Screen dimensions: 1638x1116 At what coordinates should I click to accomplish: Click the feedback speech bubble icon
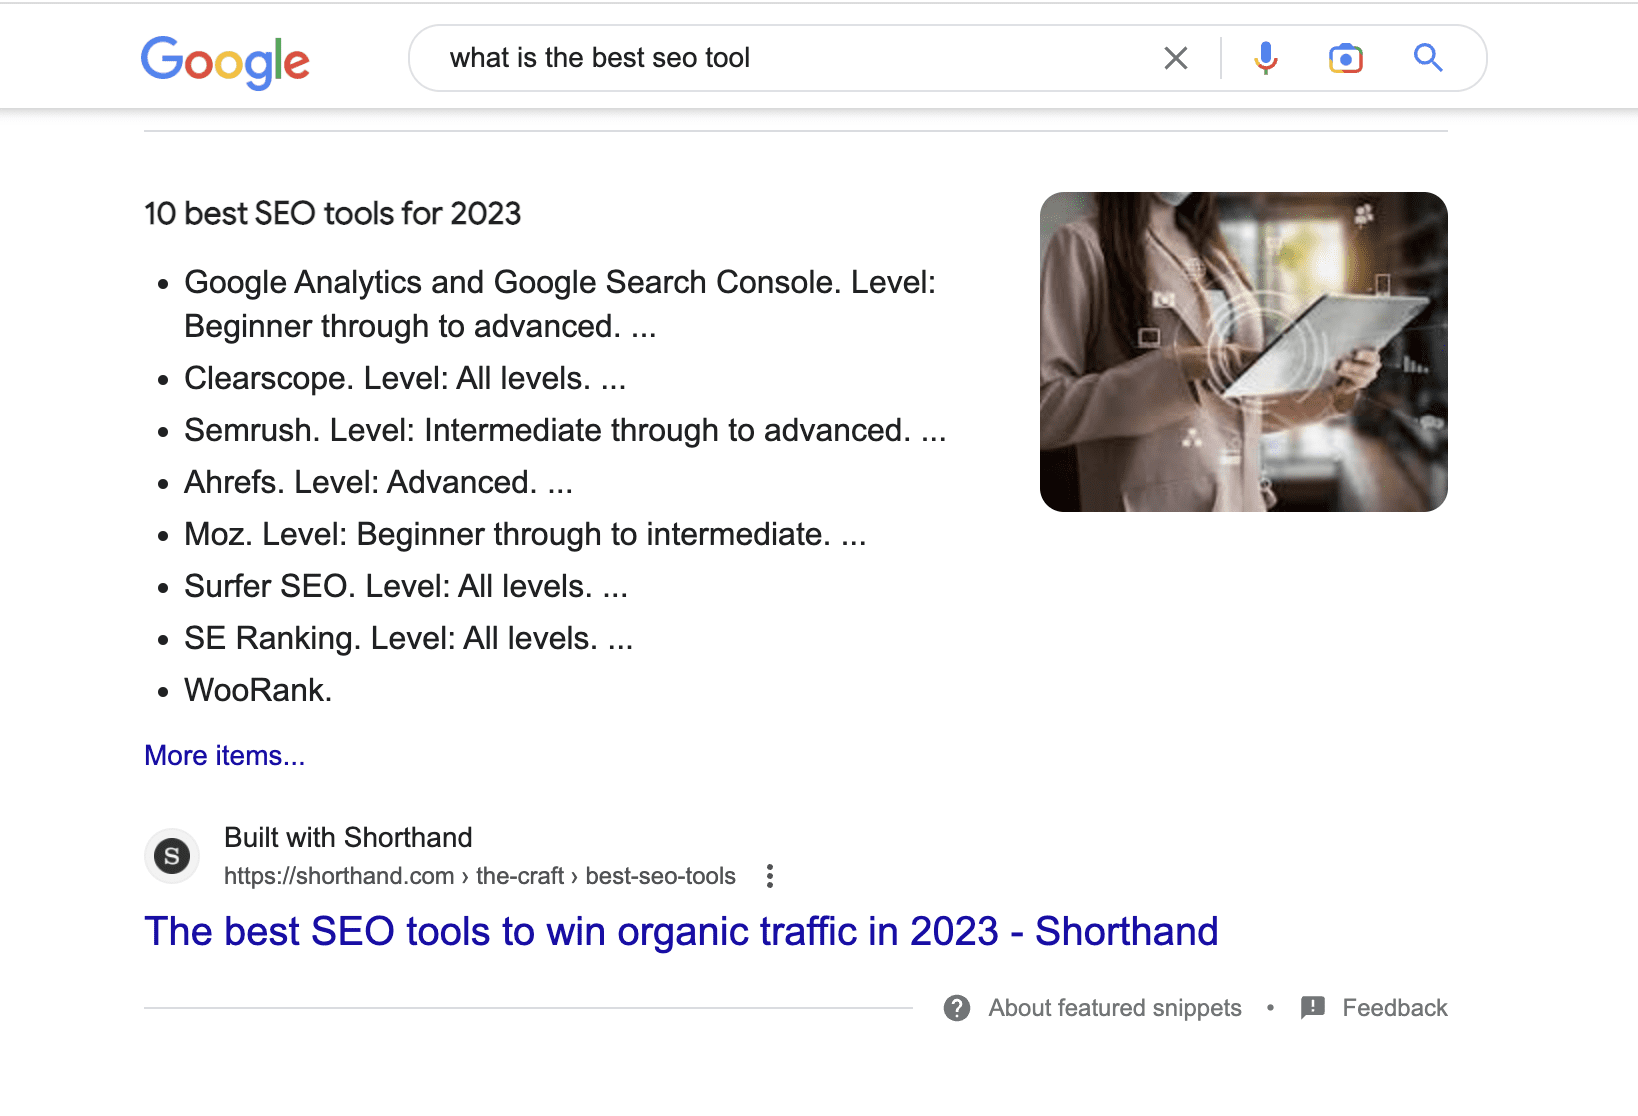pyautogui.click(x=1313, y=1008)
